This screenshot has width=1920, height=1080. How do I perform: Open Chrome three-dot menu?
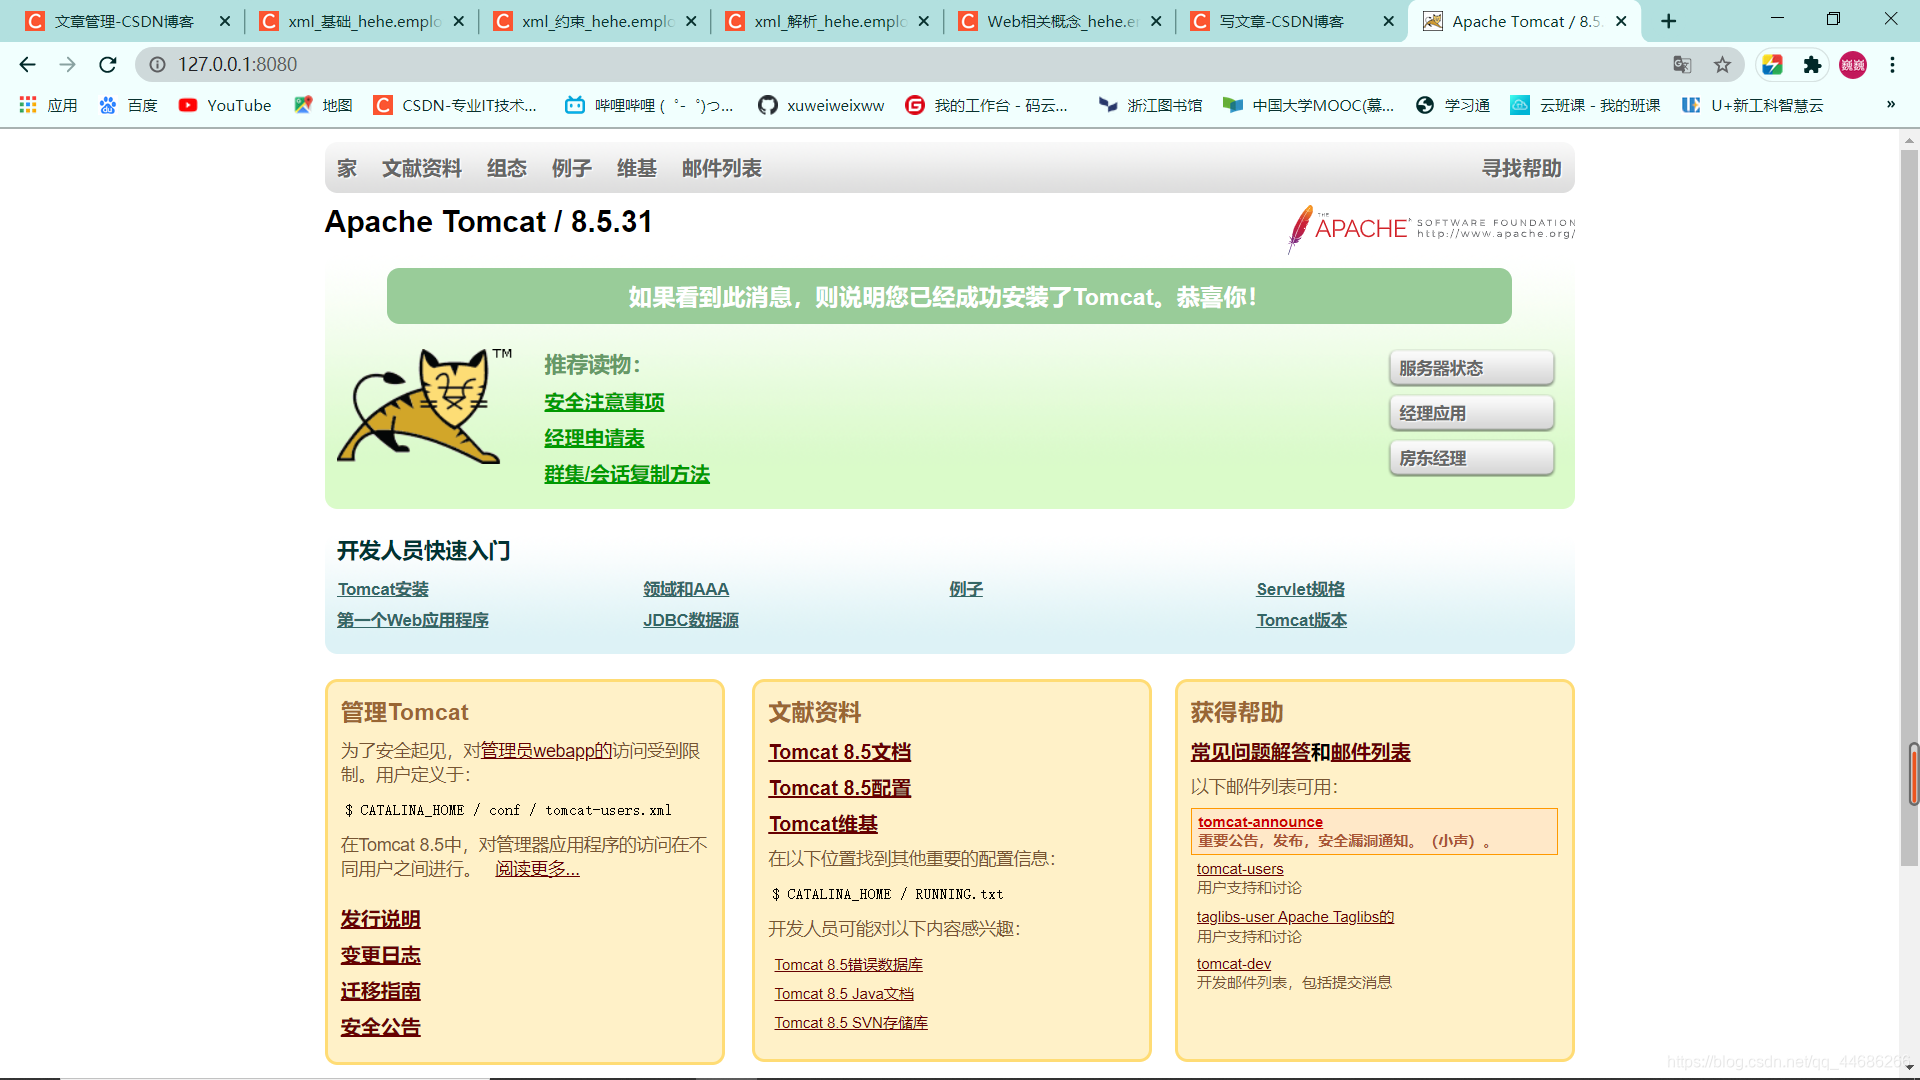(x=1892, y=65)
